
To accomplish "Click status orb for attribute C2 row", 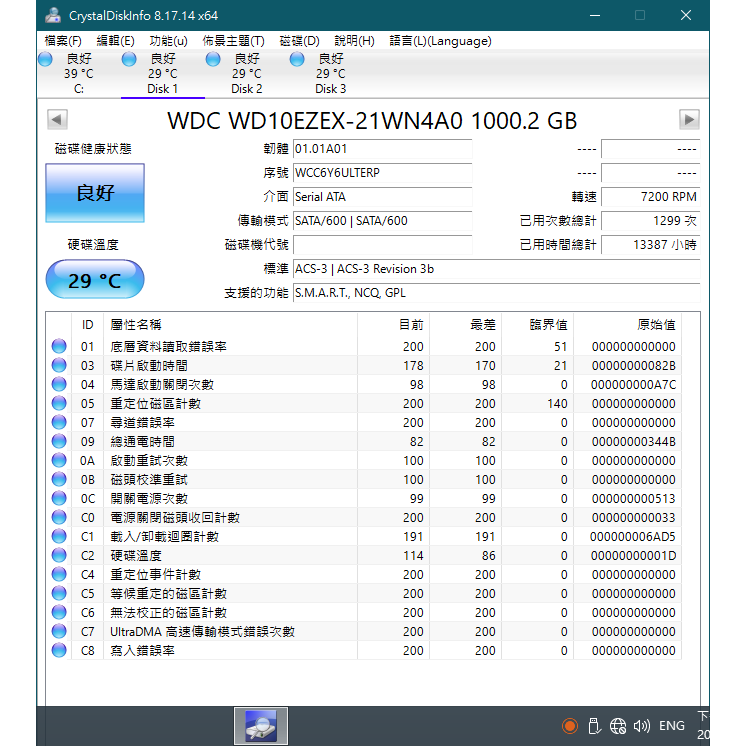I will click(x=59, y=555).
